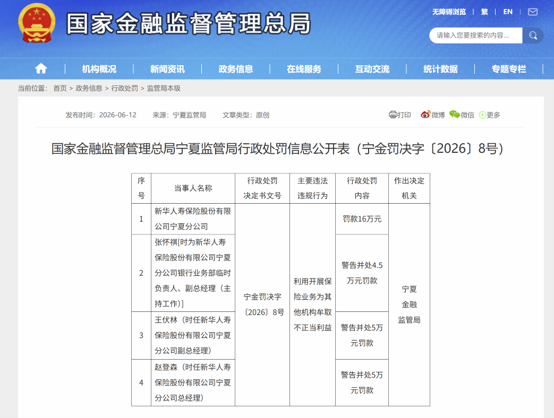Open 在线服务 navigation menu
This screenshot has width=554, height=418.
[304, 69]
